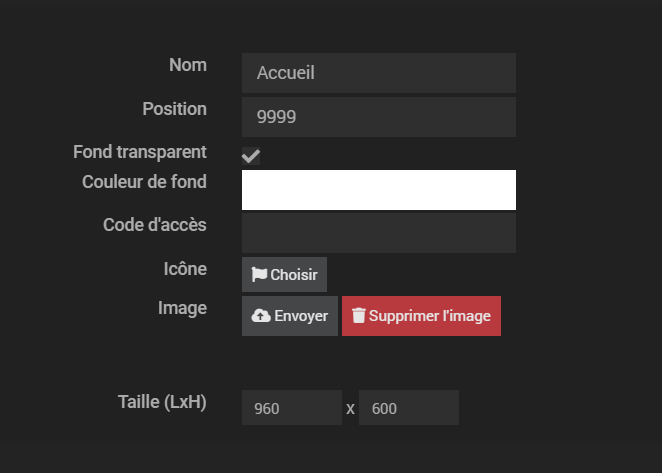Select the height field showing 600

(408, 408)
